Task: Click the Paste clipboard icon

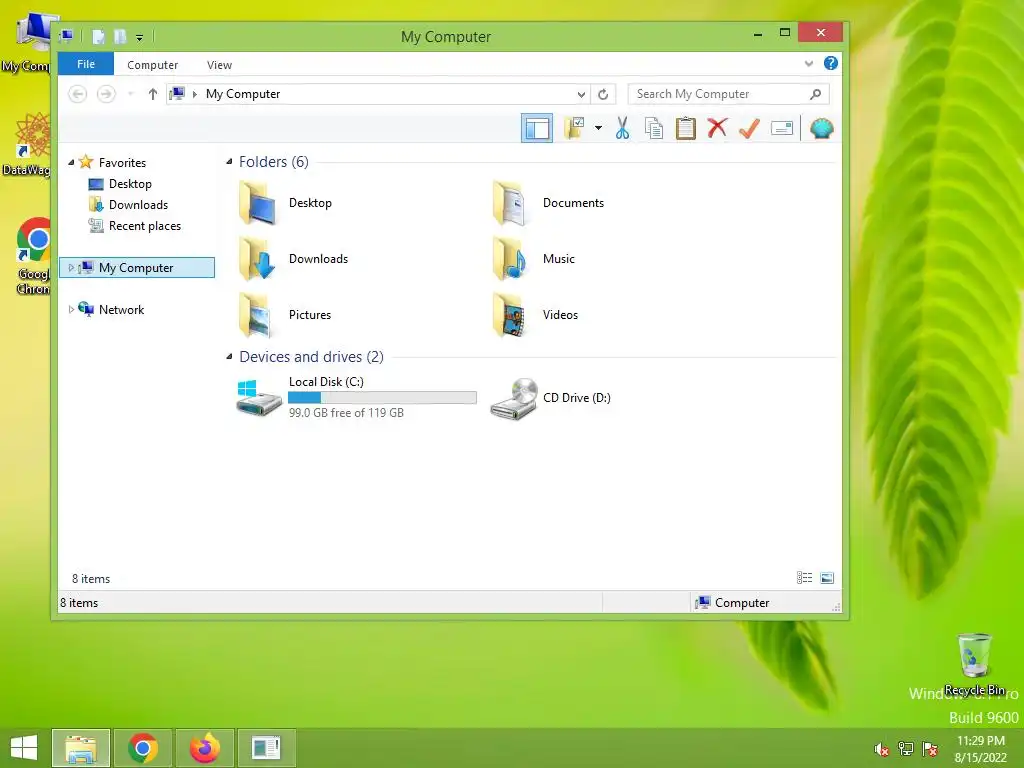Action: tap(686, 128)
